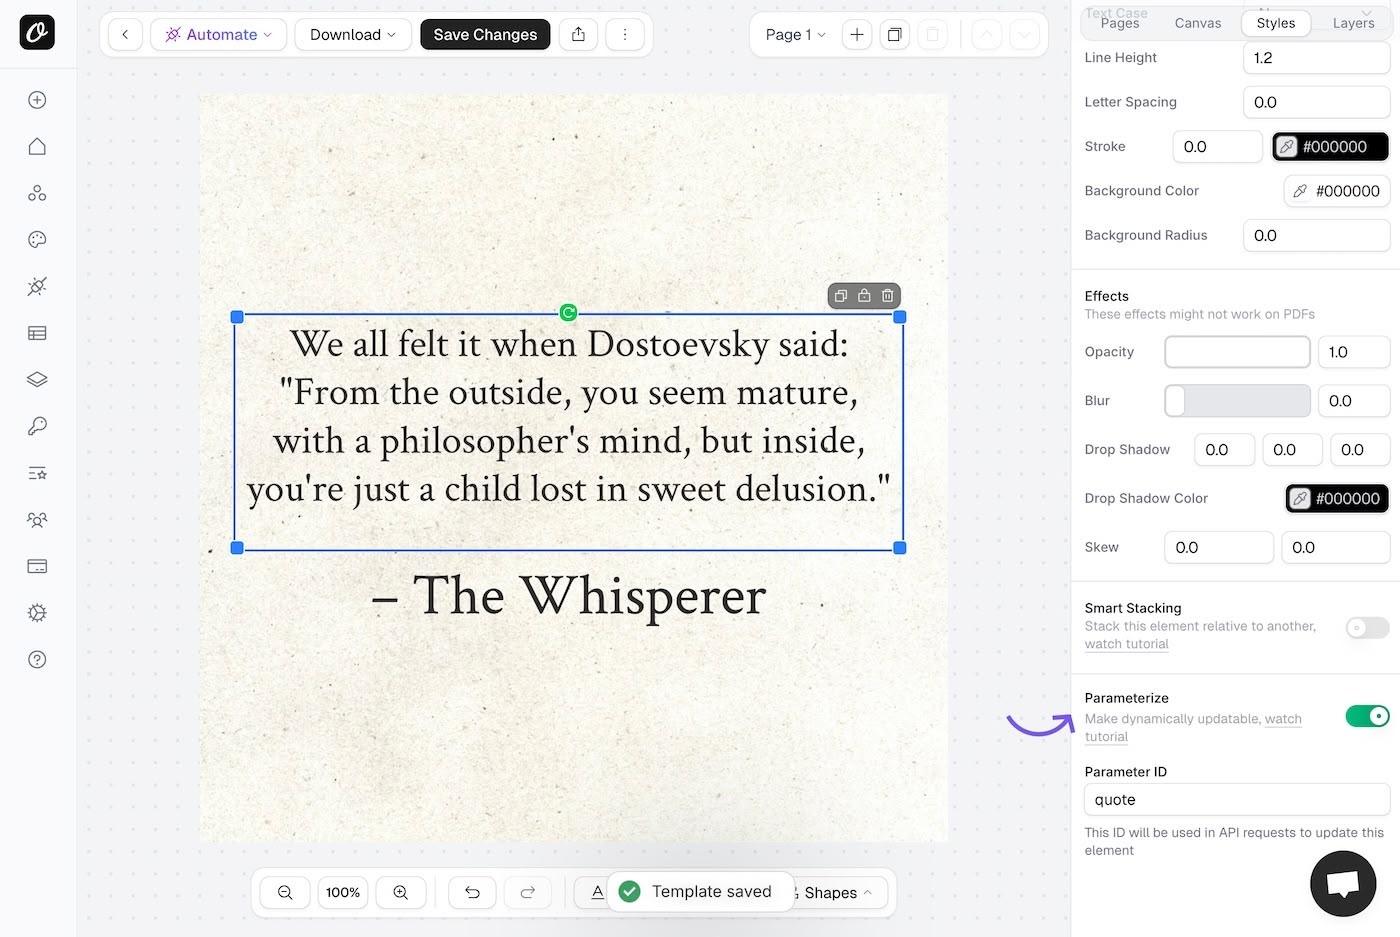
Task: Open the Automate dropdown
Action: tap(219, 35)
